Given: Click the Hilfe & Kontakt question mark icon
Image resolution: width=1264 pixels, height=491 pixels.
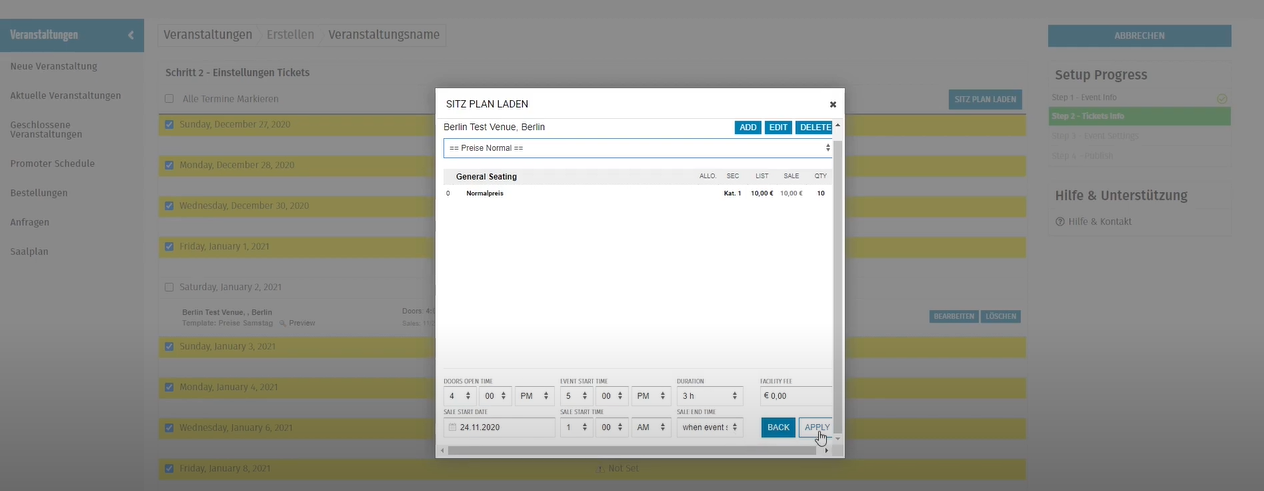Looking at the screenshot, I should [1060, 221].
